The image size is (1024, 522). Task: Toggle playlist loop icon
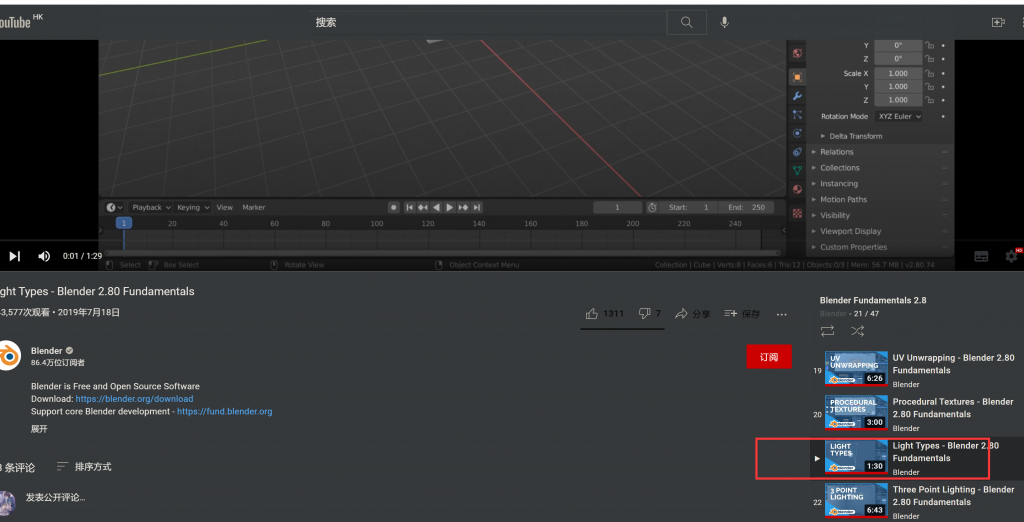(x=827, y=331)
